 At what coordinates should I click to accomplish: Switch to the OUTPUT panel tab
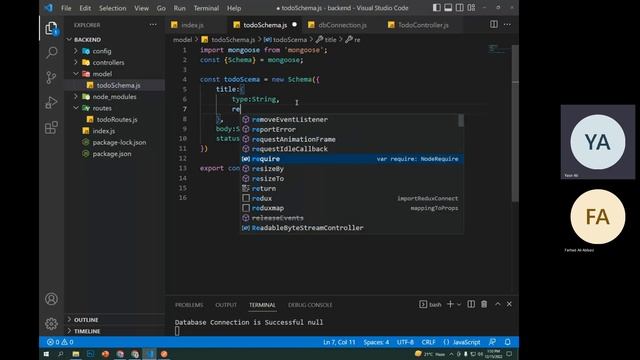(226, 305)
